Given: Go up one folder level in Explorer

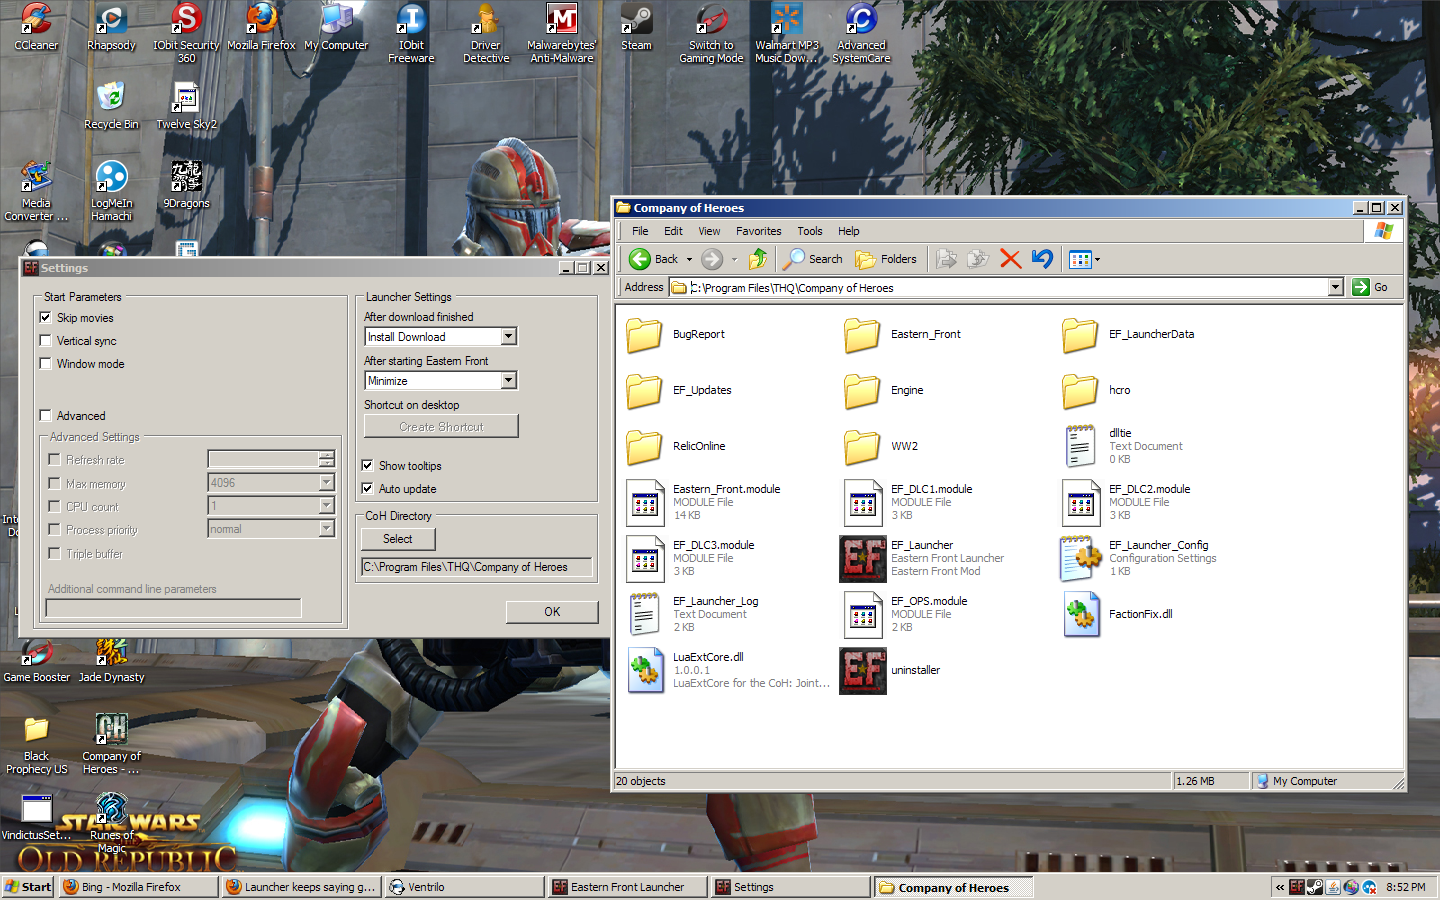Looking at the screenshot, I should [x=758, y=259].
